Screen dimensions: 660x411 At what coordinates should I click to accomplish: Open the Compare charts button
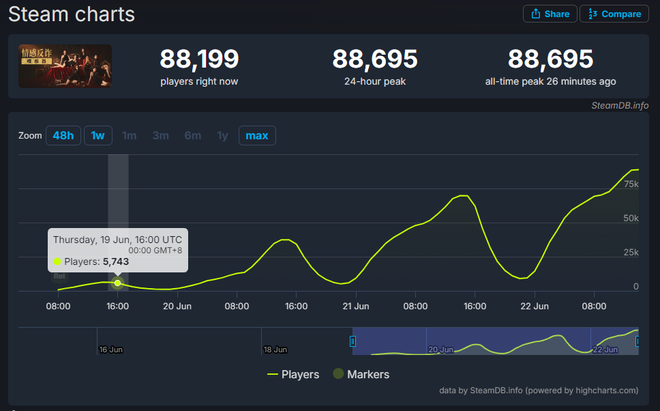pyautogui.click(x=614, y=14)
